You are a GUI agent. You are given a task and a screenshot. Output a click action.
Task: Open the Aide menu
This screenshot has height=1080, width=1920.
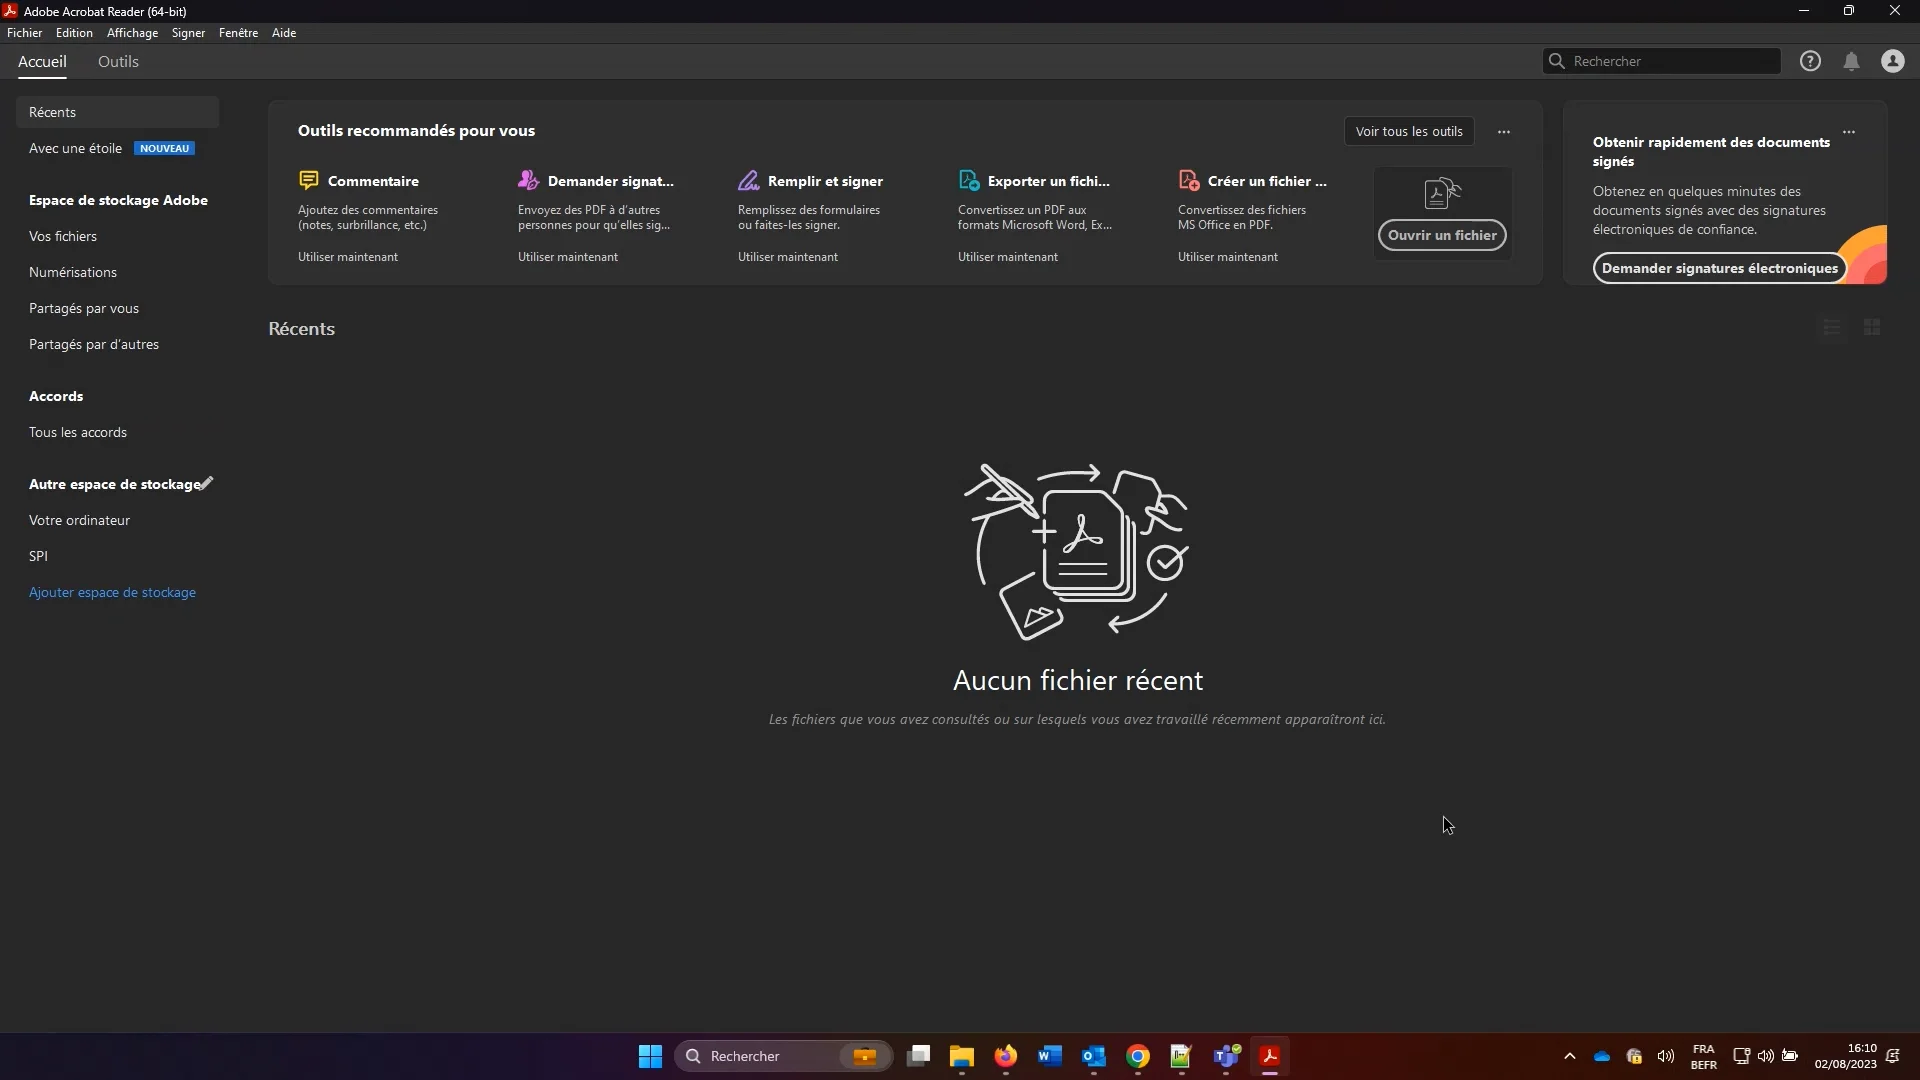[284, 33]
